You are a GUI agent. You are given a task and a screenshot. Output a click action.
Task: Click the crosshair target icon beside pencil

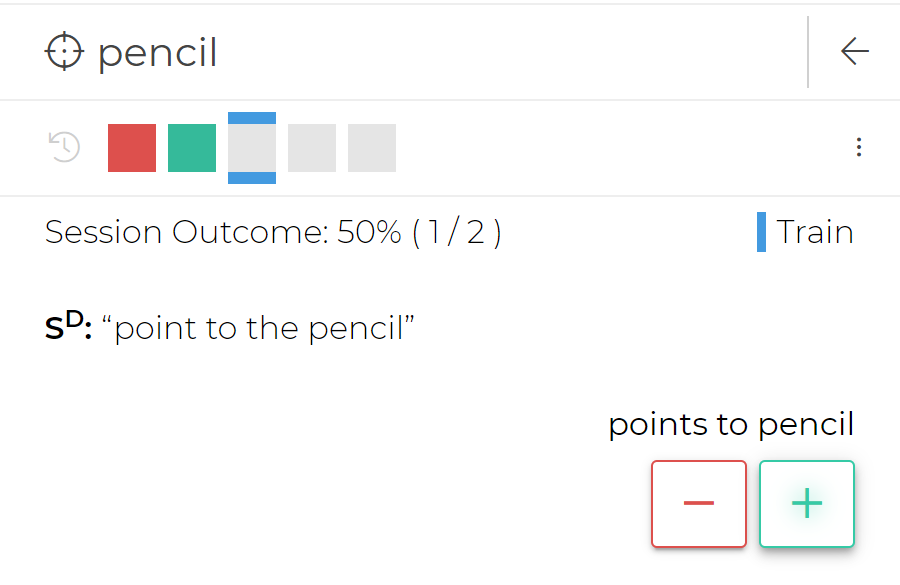coord(64,52)
